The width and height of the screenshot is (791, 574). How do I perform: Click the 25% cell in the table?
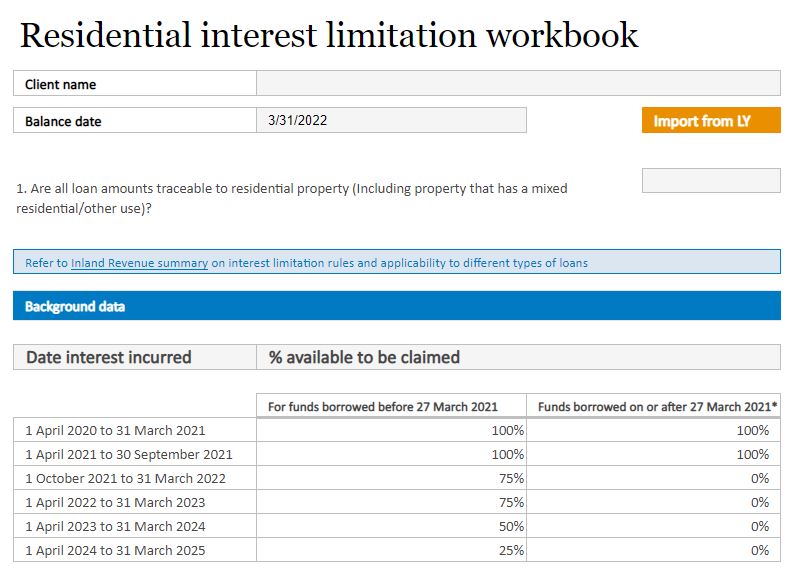point(391,550)
